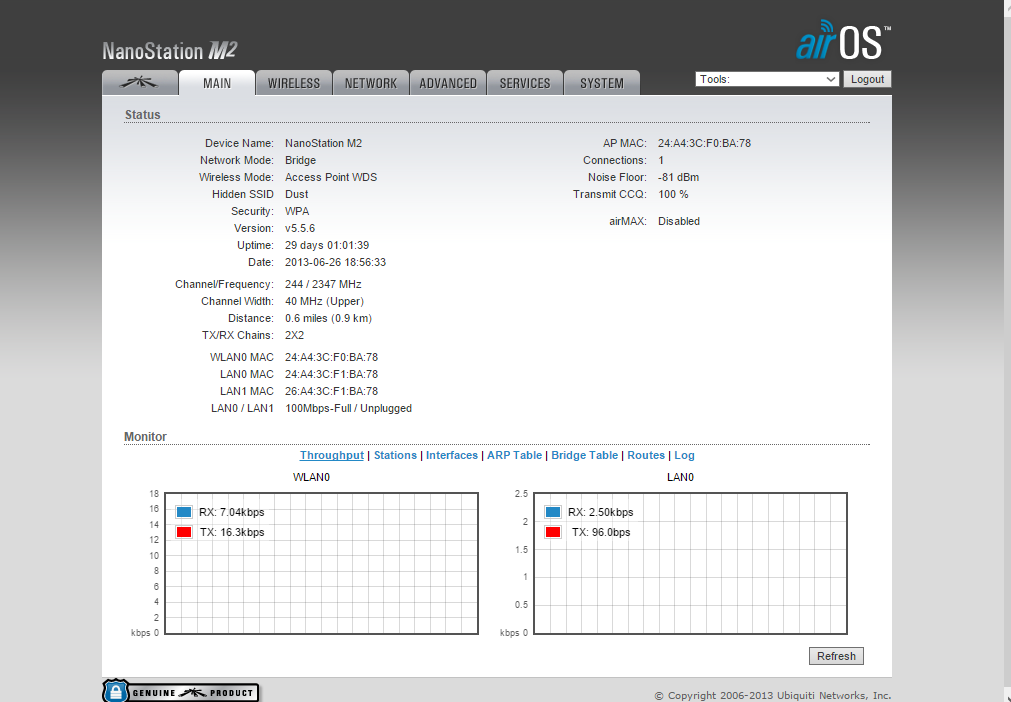Viewport: 1011px width, 702px height.
Task: Click the Connections value 1
Action: tap(661, 160)
